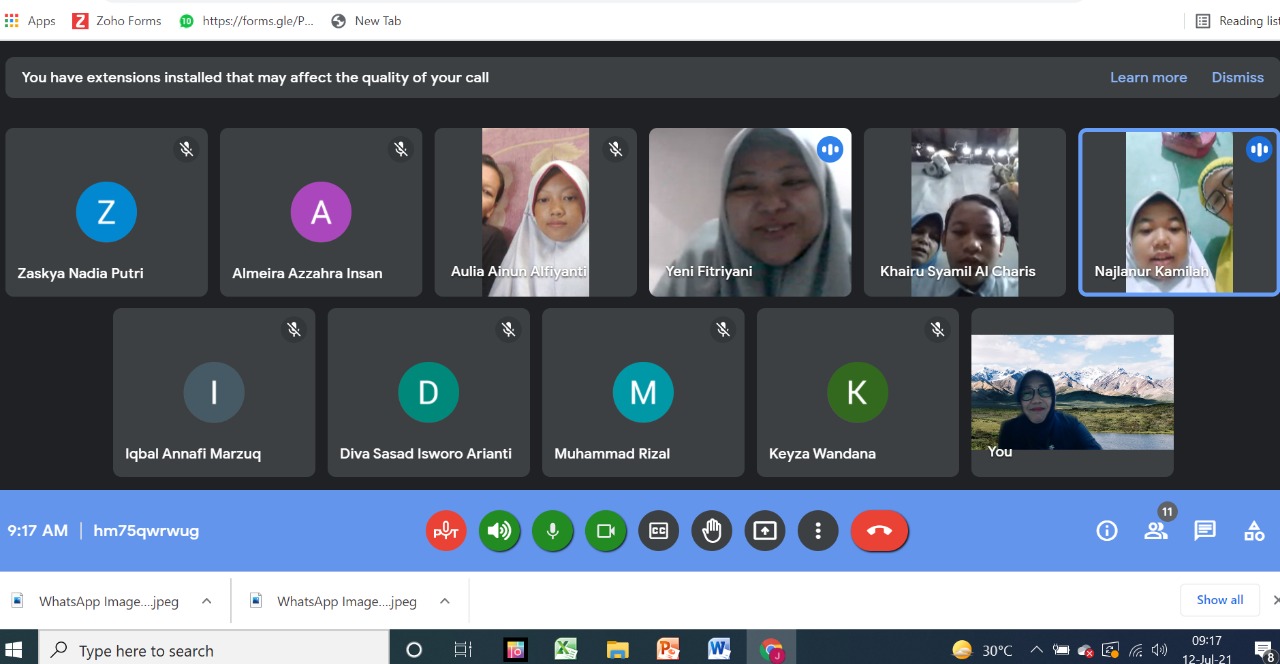
Task: Open meeting details info icon
Action: (x=1106, y=531)
